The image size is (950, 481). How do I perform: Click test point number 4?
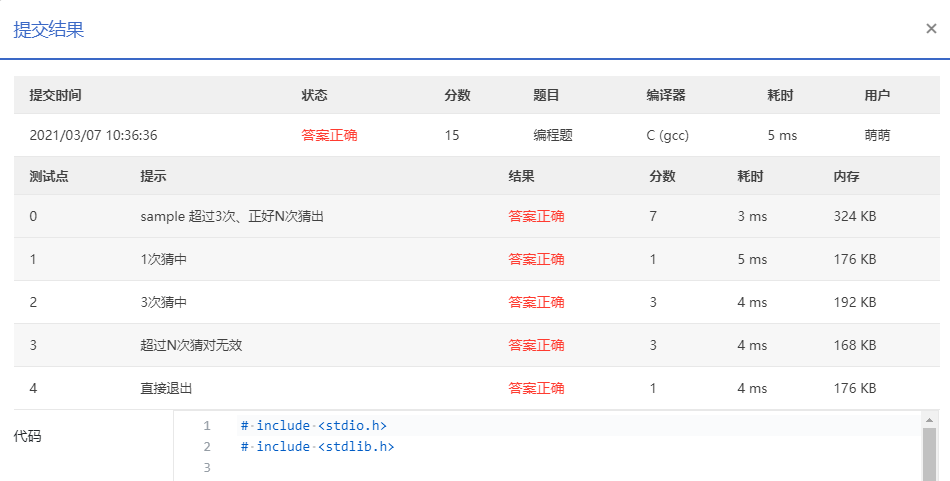coord(33,388)
